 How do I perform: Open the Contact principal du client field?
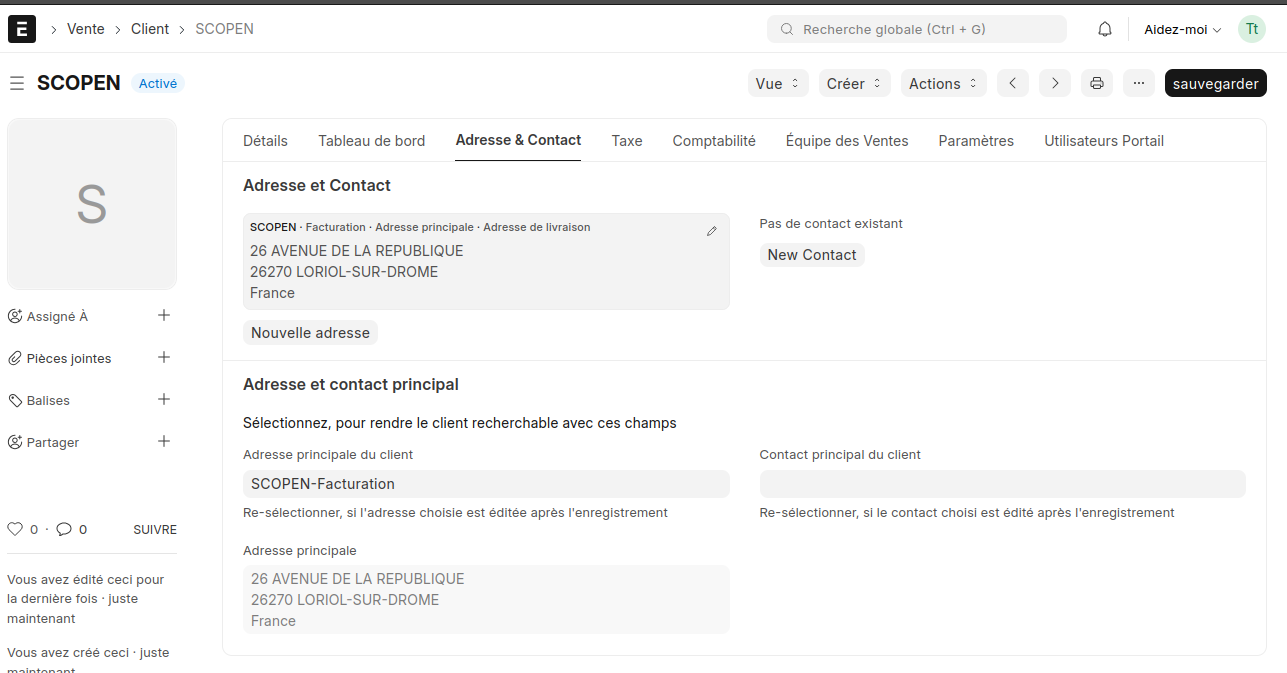pos(1003,484)
